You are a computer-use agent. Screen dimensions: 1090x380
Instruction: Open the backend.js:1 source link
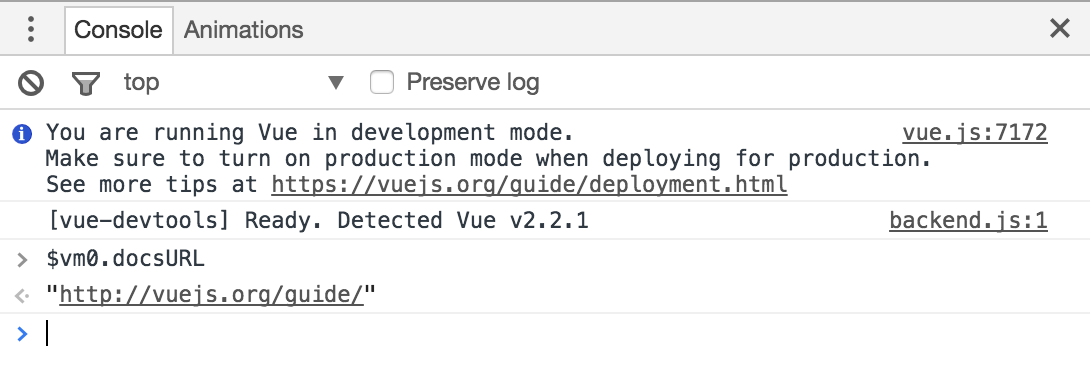click(968, 221)
